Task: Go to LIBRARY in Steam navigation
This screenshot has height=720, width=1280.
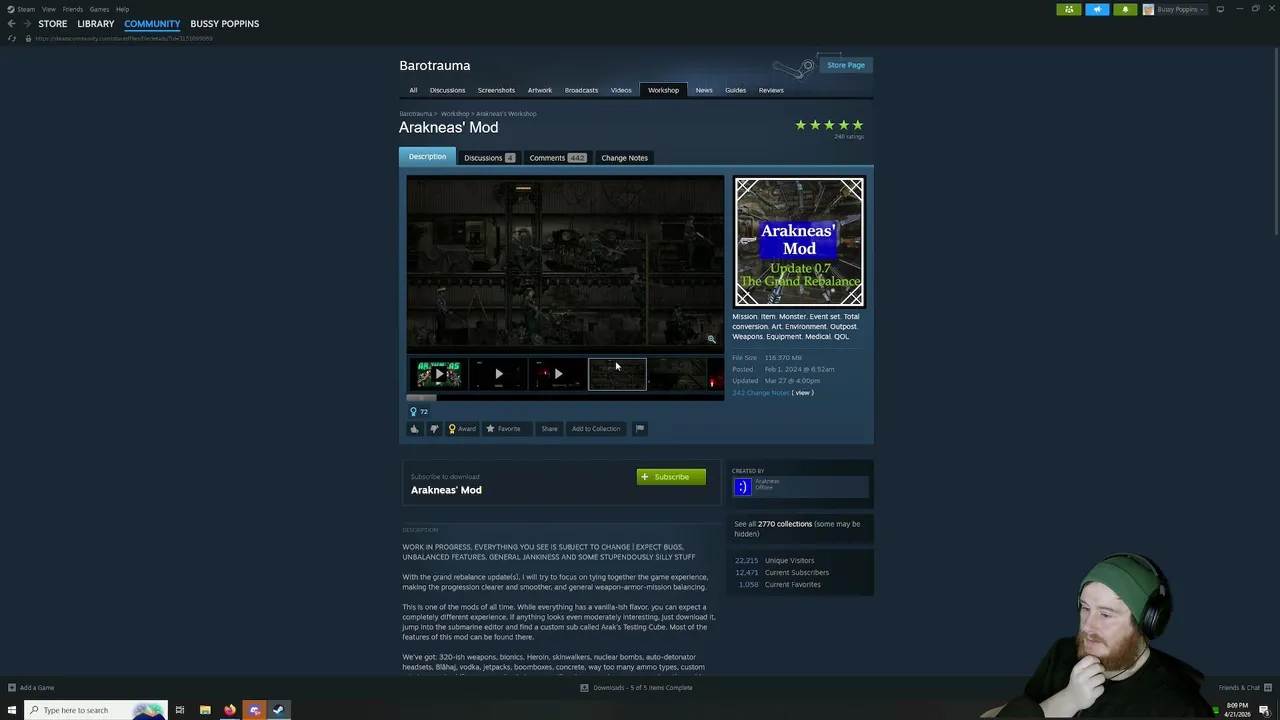Action: (96, 24)
